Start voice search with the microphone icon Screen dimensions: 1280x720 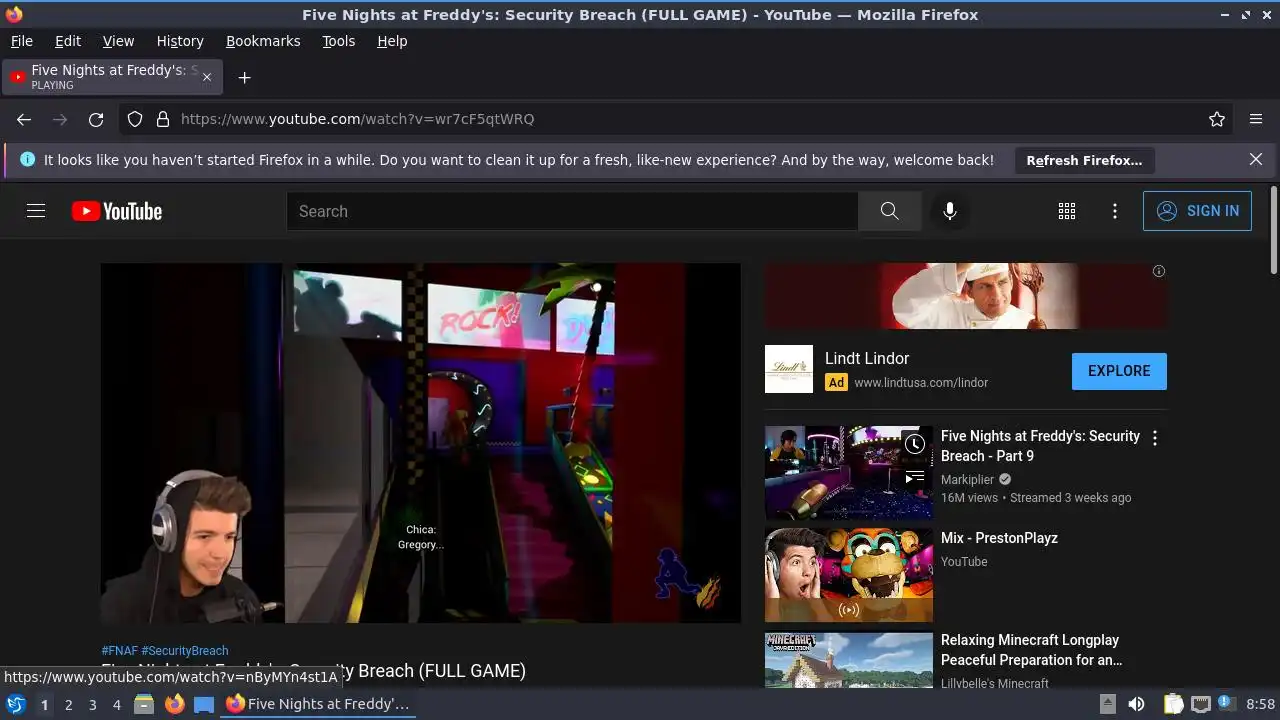click(950, 211)
